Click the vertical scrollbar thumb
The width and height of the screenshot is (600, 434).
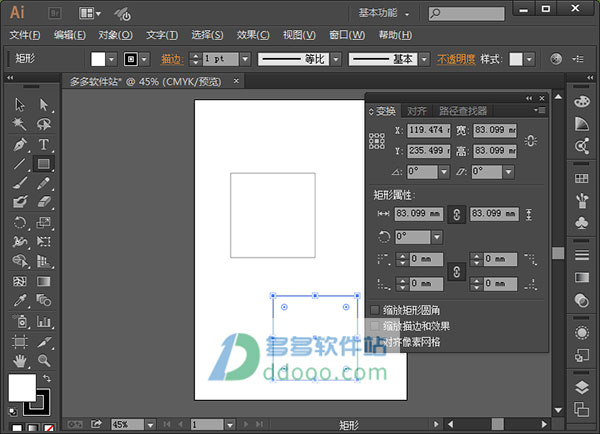pos(558,253)
